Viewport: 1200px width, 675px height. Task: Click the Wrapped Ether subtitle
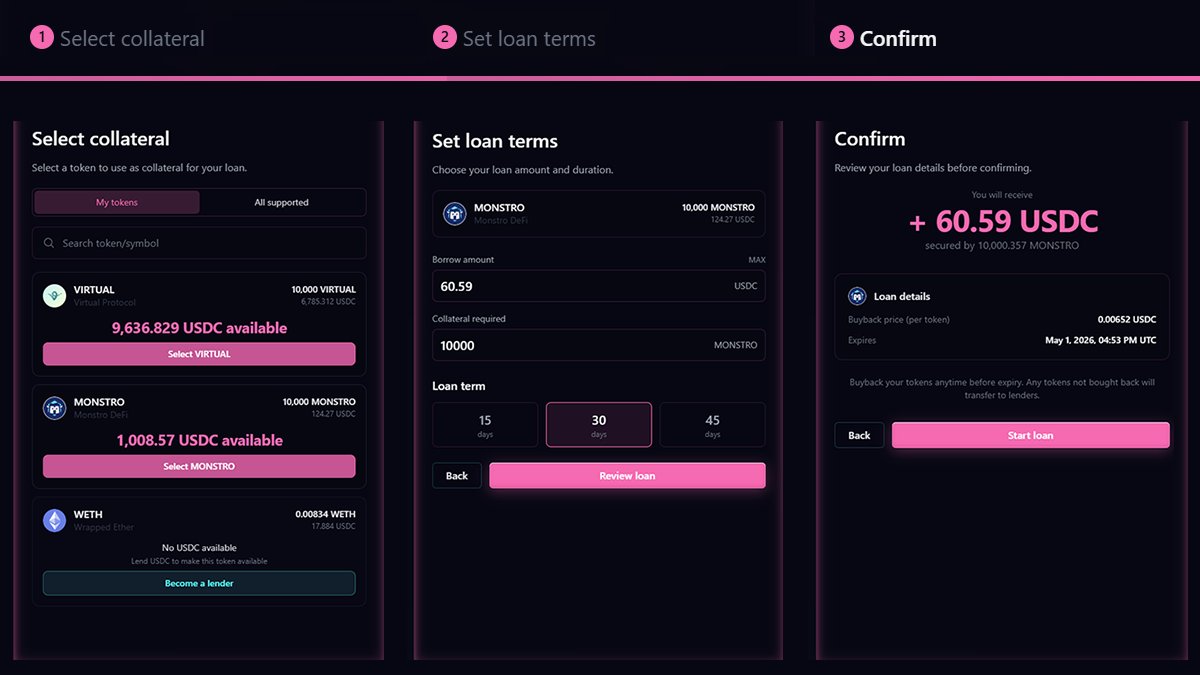[x=103, y=527]
